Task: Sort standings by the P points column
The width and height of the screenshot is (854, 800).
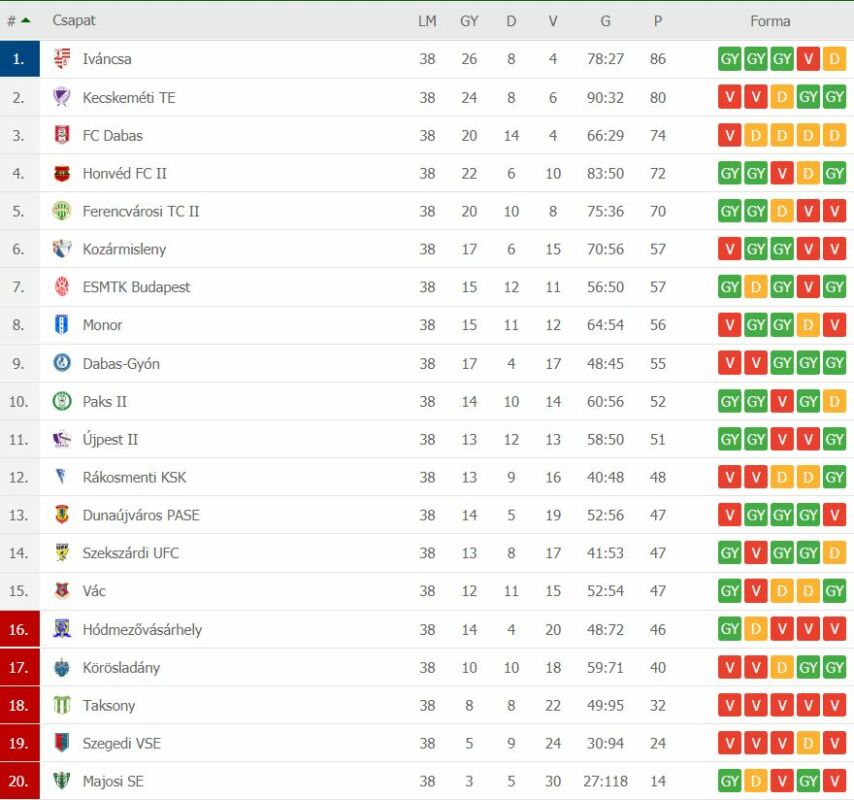Action: (657, 20)
